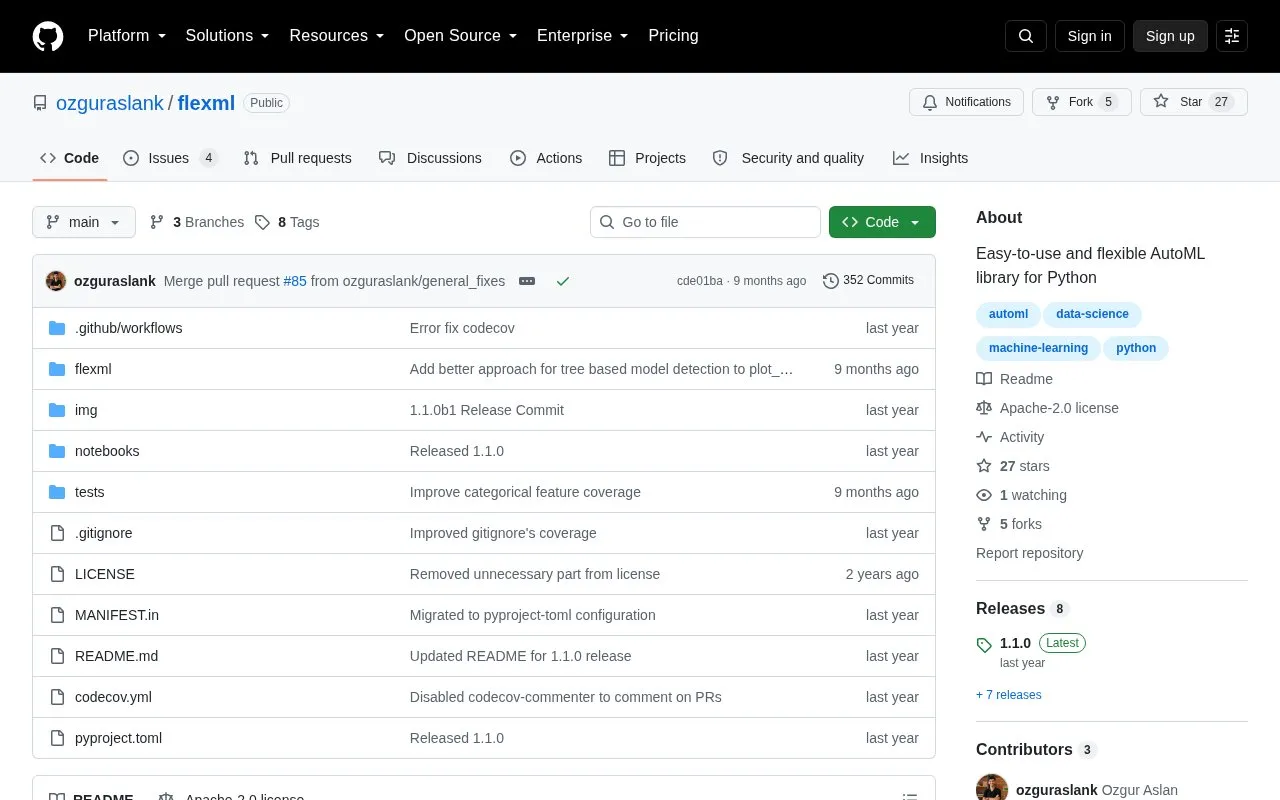Open 3 Branches link
Image resolution: width=1280 pixels, height=800 pixels.
[x=197, y=222]
